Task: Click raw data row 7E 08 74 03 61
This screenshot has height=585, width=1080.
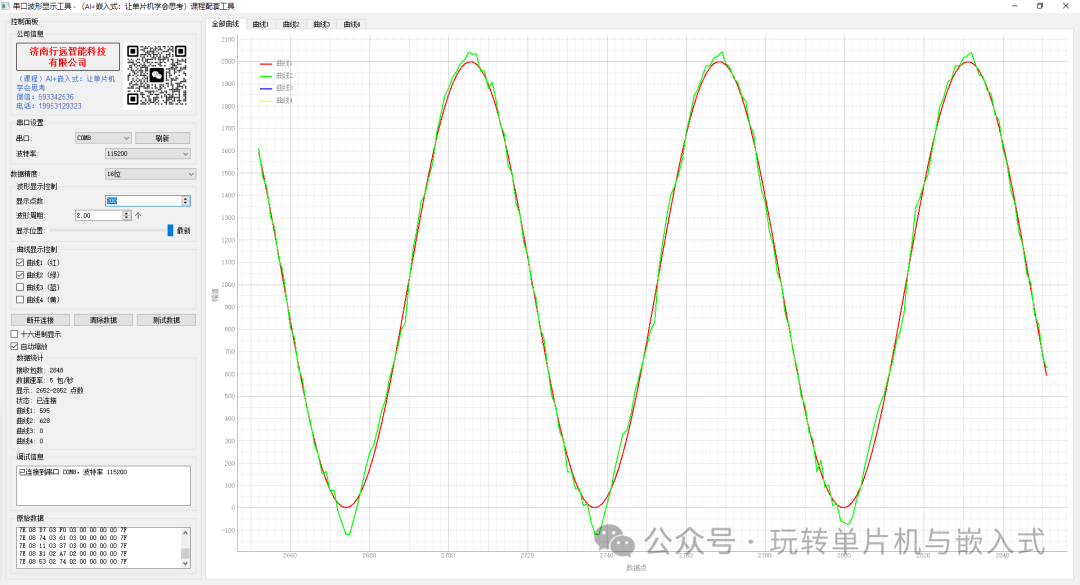Action: click(x=73, y=538)
